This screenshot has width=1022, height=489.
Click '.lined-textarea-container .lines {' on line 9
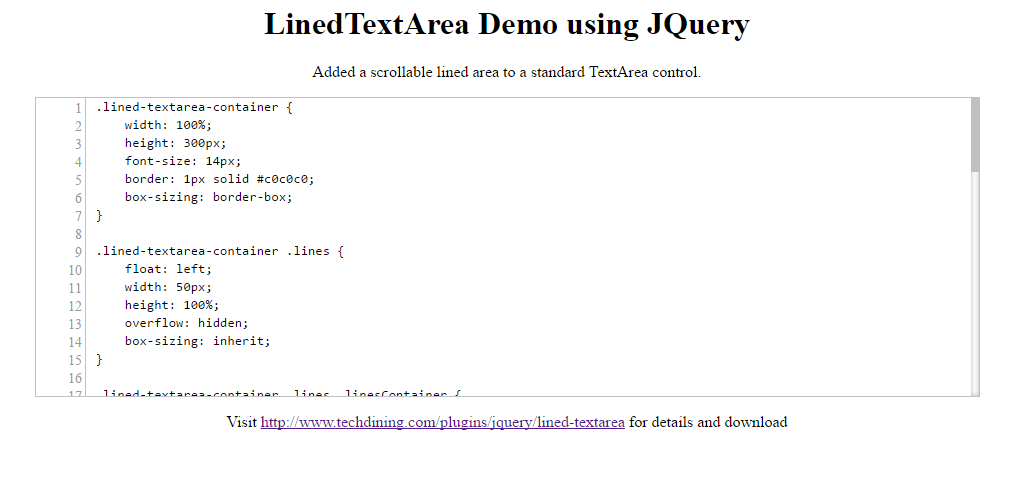(x=220, y=251)
